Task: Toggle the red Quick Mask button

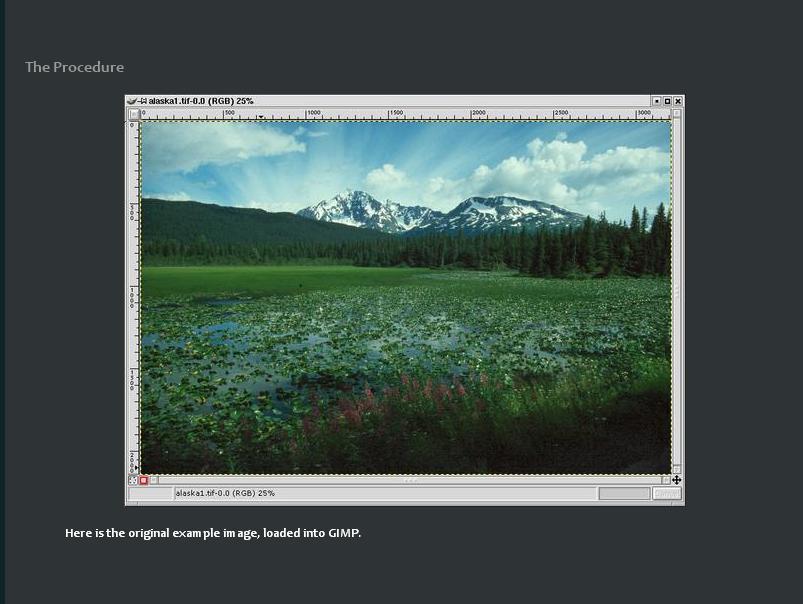Action: pos(143,481)
